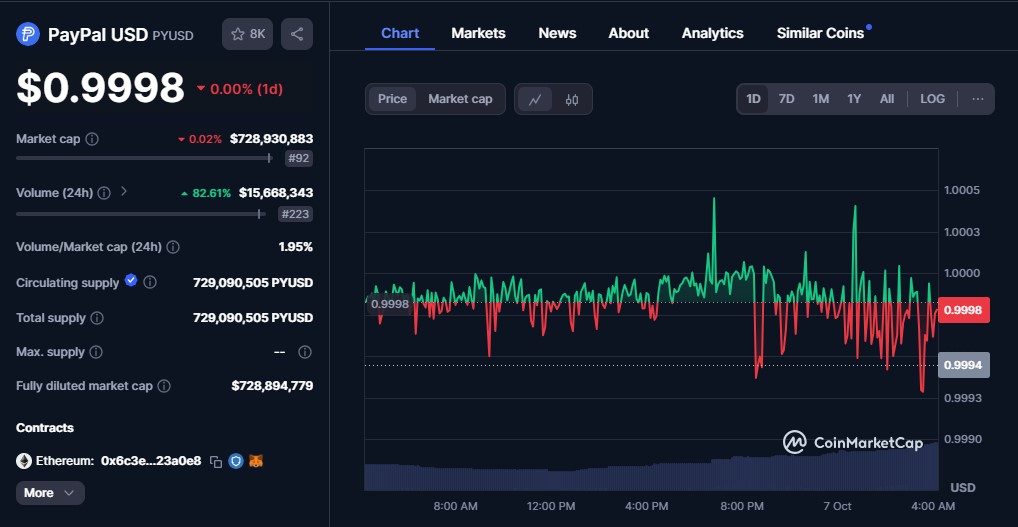Click the Ethereum logo in Contracts
Screen dimensions: 1018x527
[x=24, y=461]
